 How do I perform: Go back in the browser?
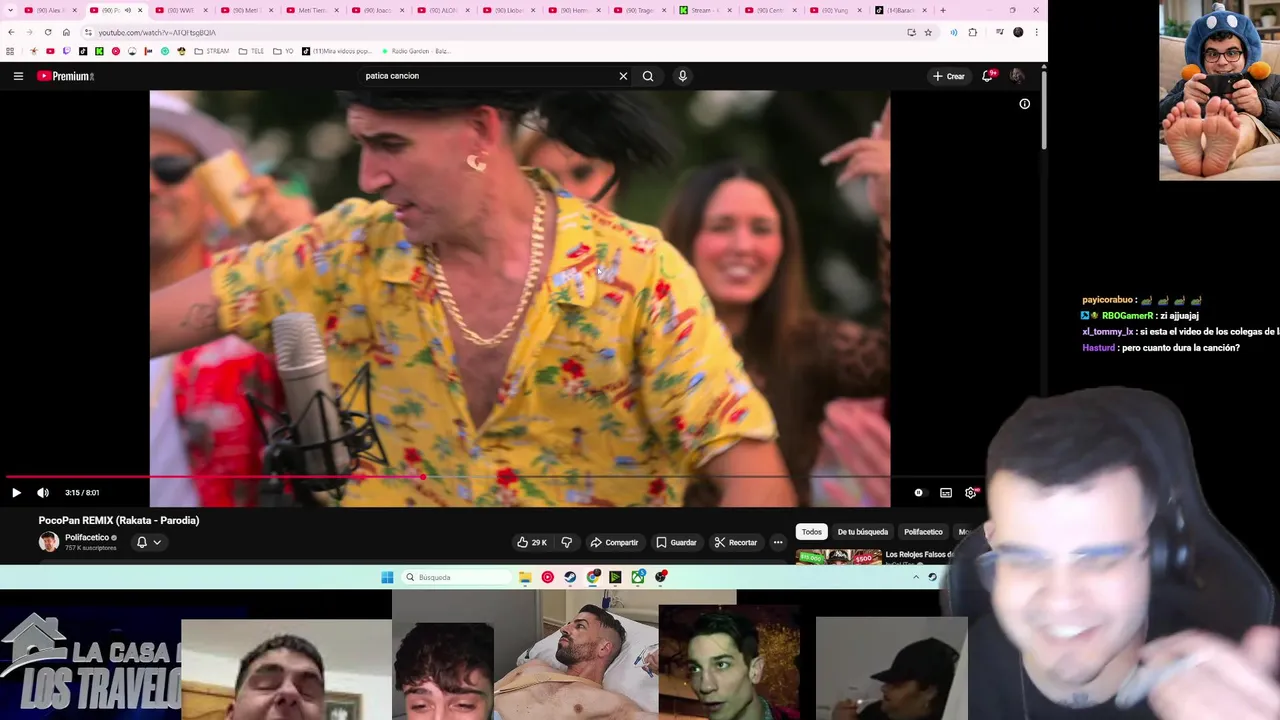click(11, 32)
